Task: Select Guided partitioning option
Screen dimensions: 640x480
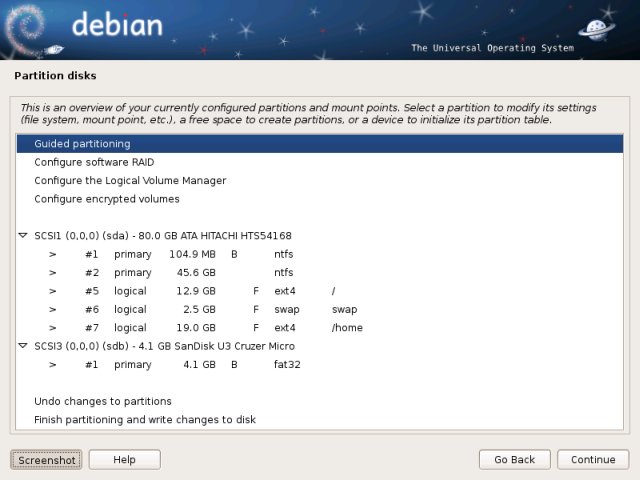Action: [x=82, y=144]
